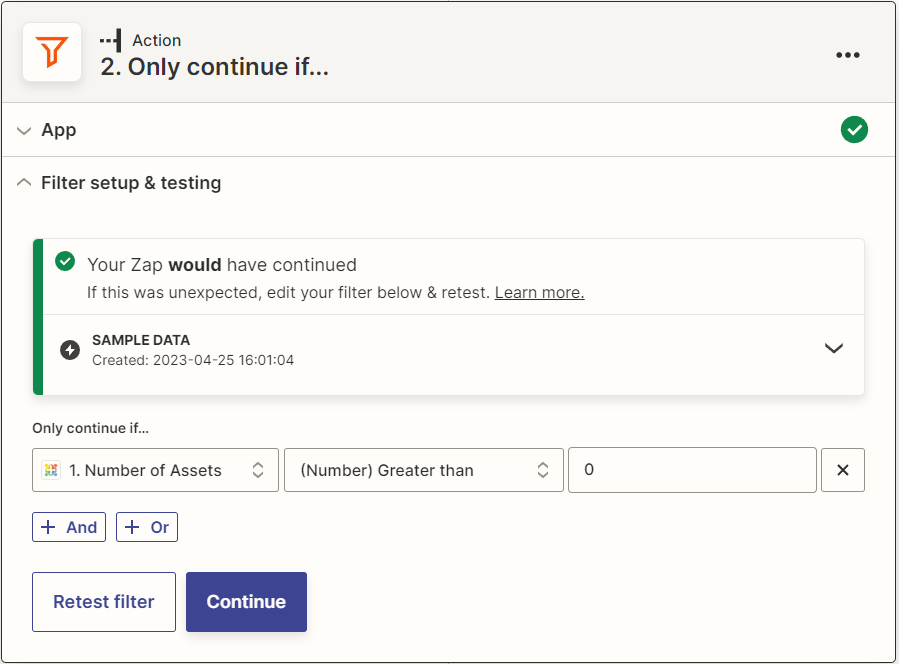Image resolution: width=899 pixels, height=664 pixels.
Task: Click the Sample Data lightning bolt icon
Action: coord(70,350)
